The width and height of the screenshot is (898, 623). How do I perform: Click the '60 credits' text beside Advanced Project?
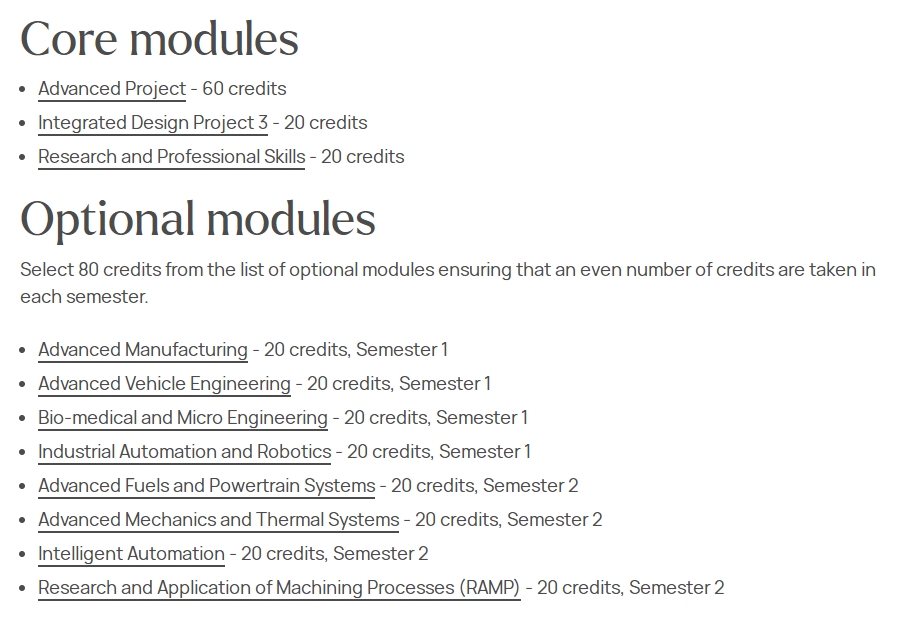[x=244, y=89]
